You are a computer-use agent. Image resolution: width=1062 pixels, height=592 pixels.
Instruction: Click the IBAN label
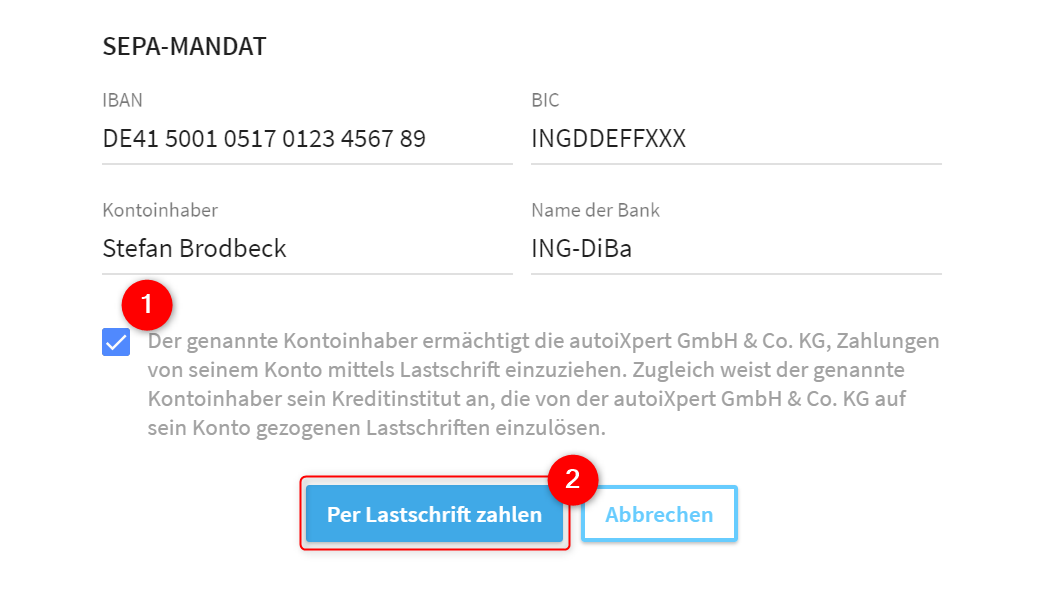pos(123,100)
